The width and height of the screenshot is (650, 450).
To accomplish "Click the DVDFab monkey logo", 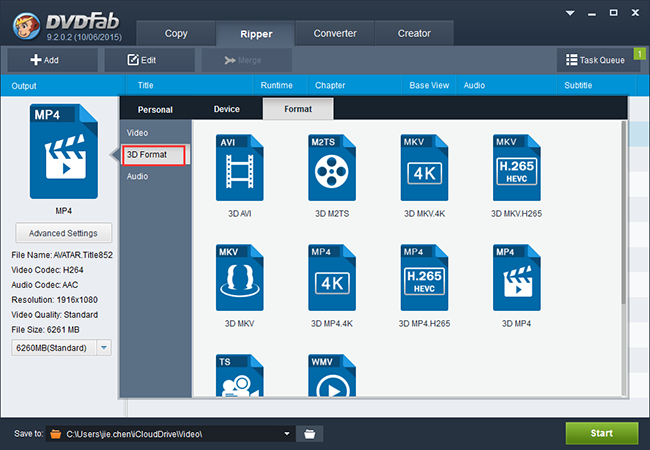I will click(x=27, y=26).
